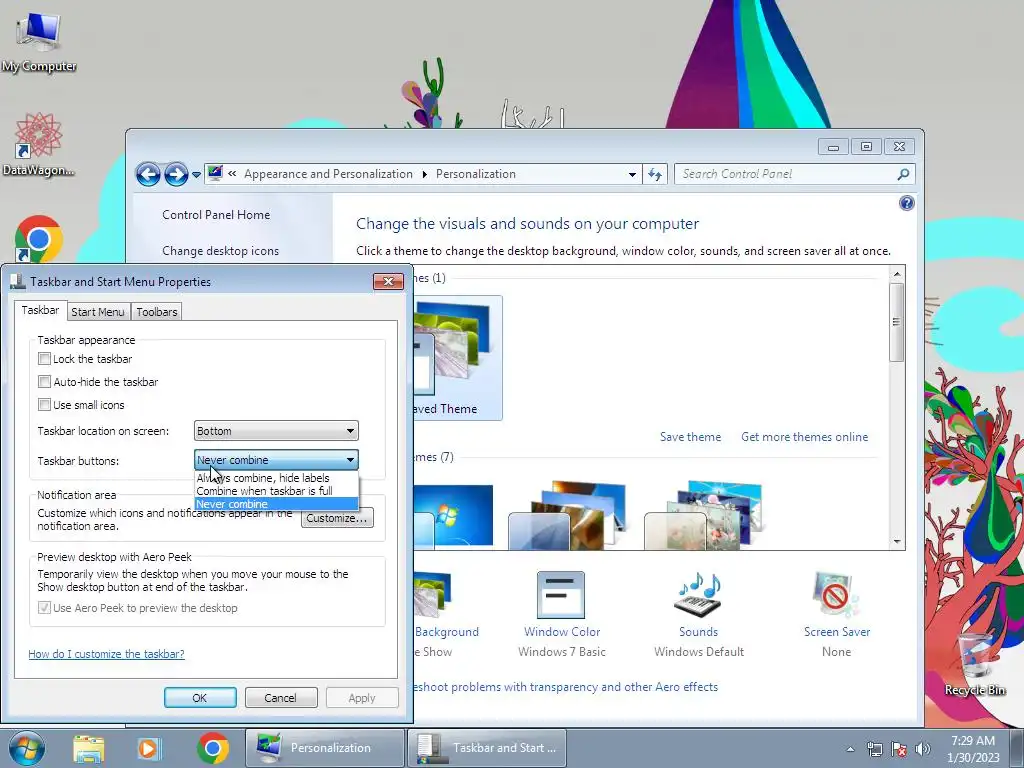1024x768 pixels.
Task: Switch to the Personalization taskbar button
Action: click(x=325, y=748)
